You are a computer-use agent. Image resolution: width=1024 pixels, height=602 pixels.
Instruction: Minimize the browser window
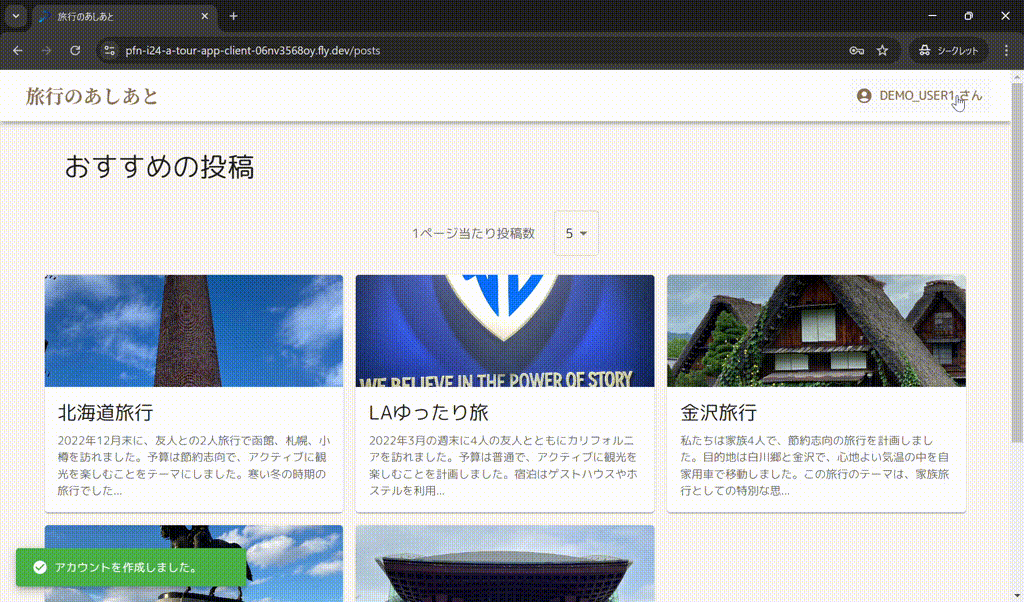(x=933, y=16)
